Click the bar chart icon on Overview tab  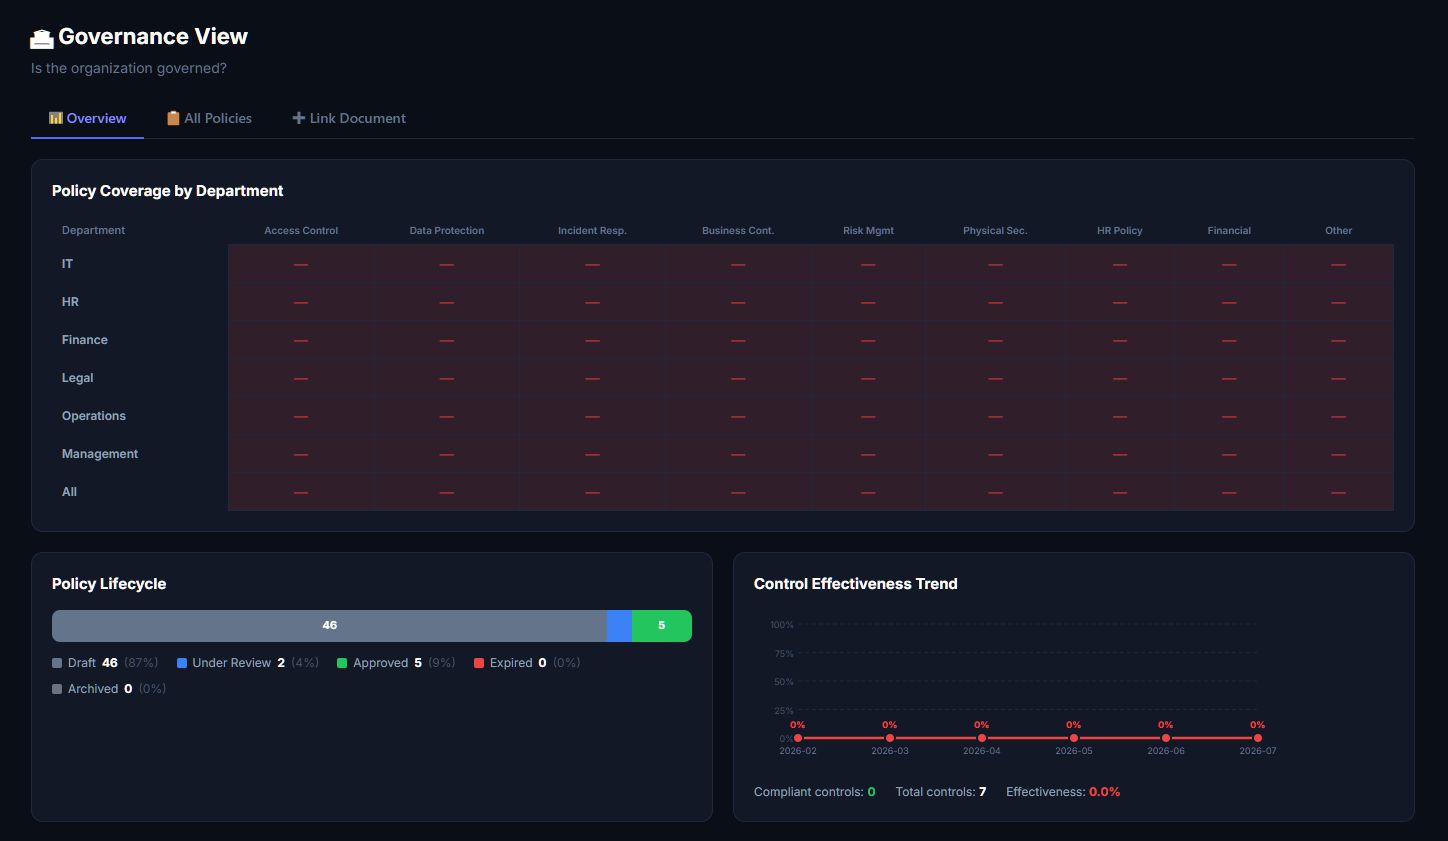[56, 118]
